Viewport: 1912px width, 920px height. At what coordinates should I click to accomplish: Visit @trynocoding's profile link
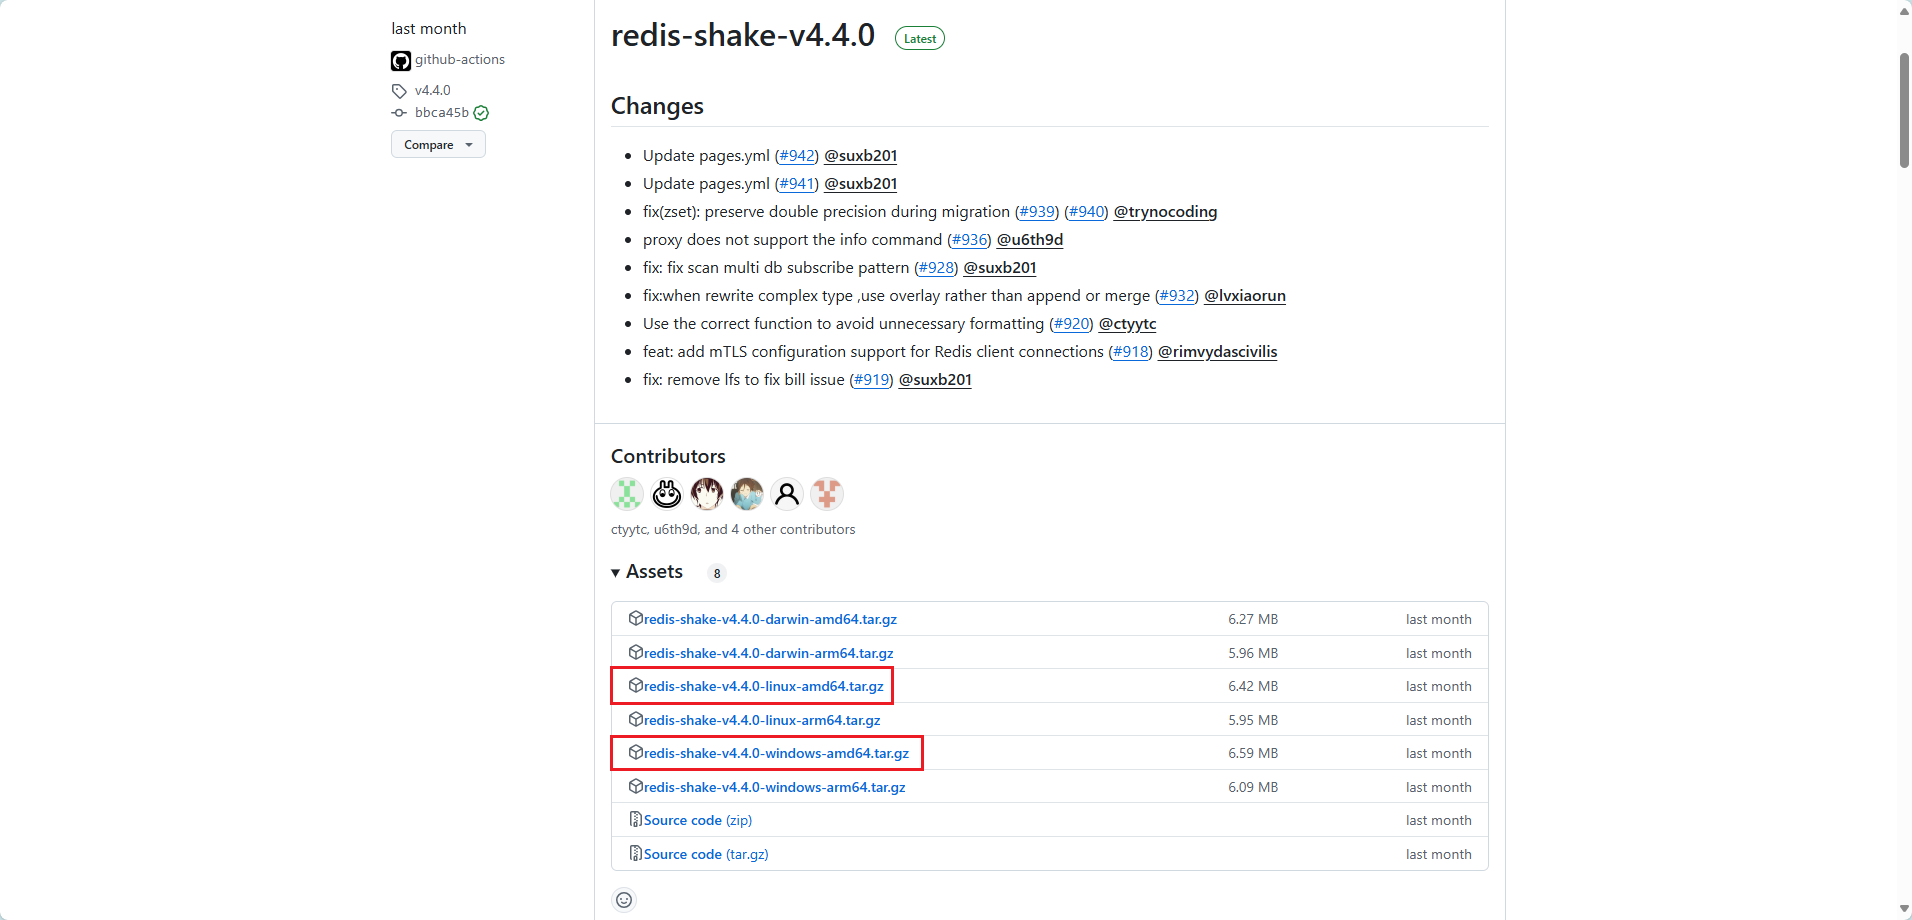pos(1165,212)
